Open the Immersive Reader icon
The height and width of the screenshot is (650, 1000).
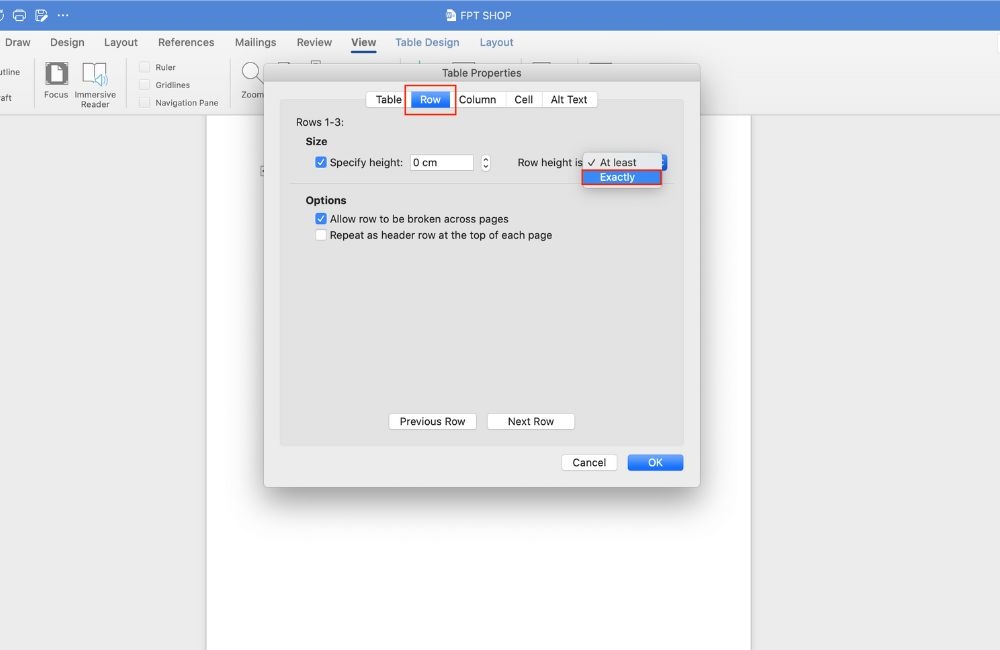[x=95, y=74]
